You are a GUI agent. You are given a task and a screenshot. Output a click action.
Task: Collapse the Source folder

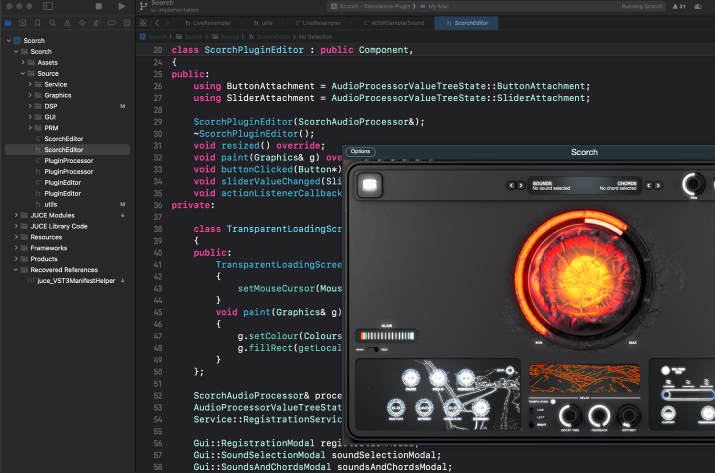point(24,73)
